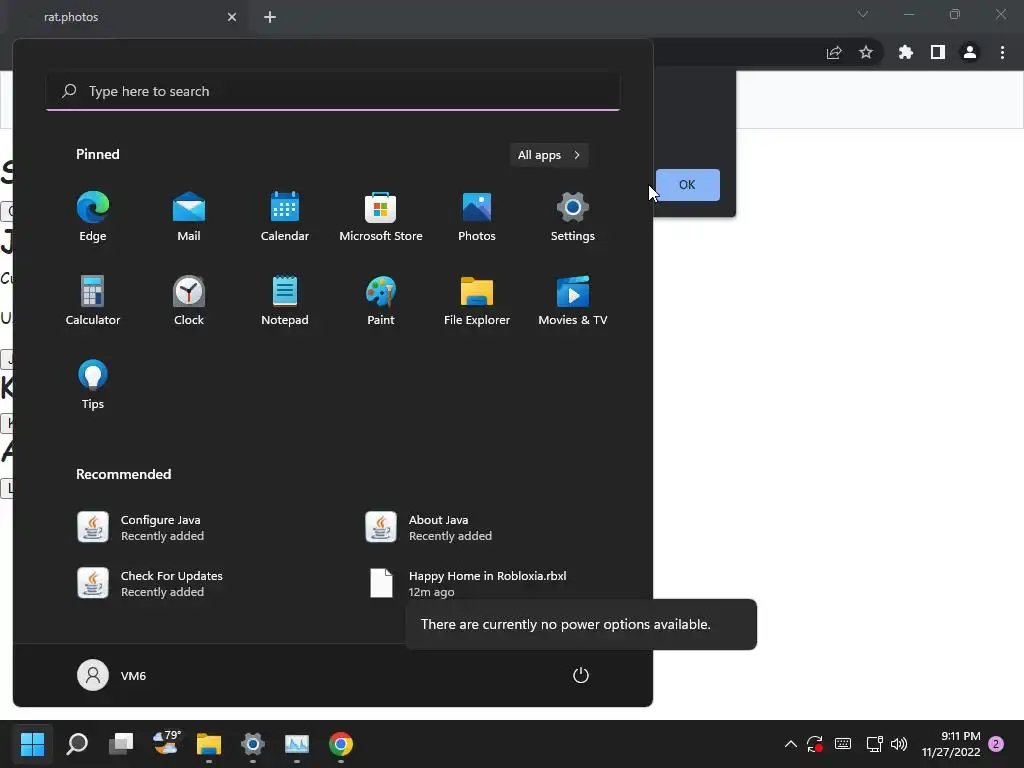Screen dimensions: 1024x768
Task: Open File Explorer from pinned apps
Action: 477,300
